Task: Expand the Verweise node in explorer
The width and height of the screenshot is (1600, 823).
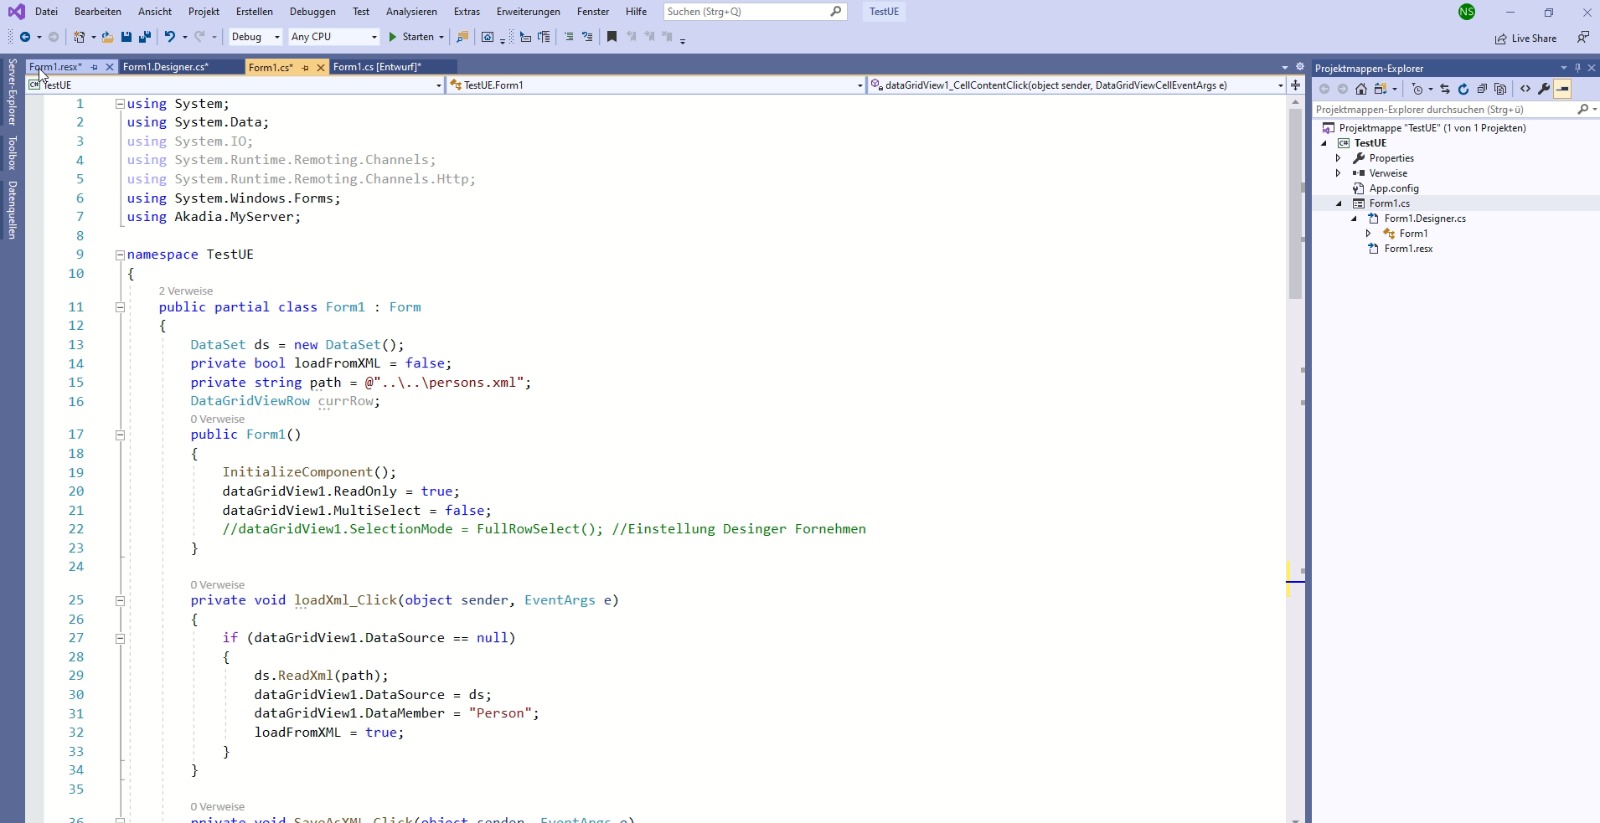Action: [1338, 173]
